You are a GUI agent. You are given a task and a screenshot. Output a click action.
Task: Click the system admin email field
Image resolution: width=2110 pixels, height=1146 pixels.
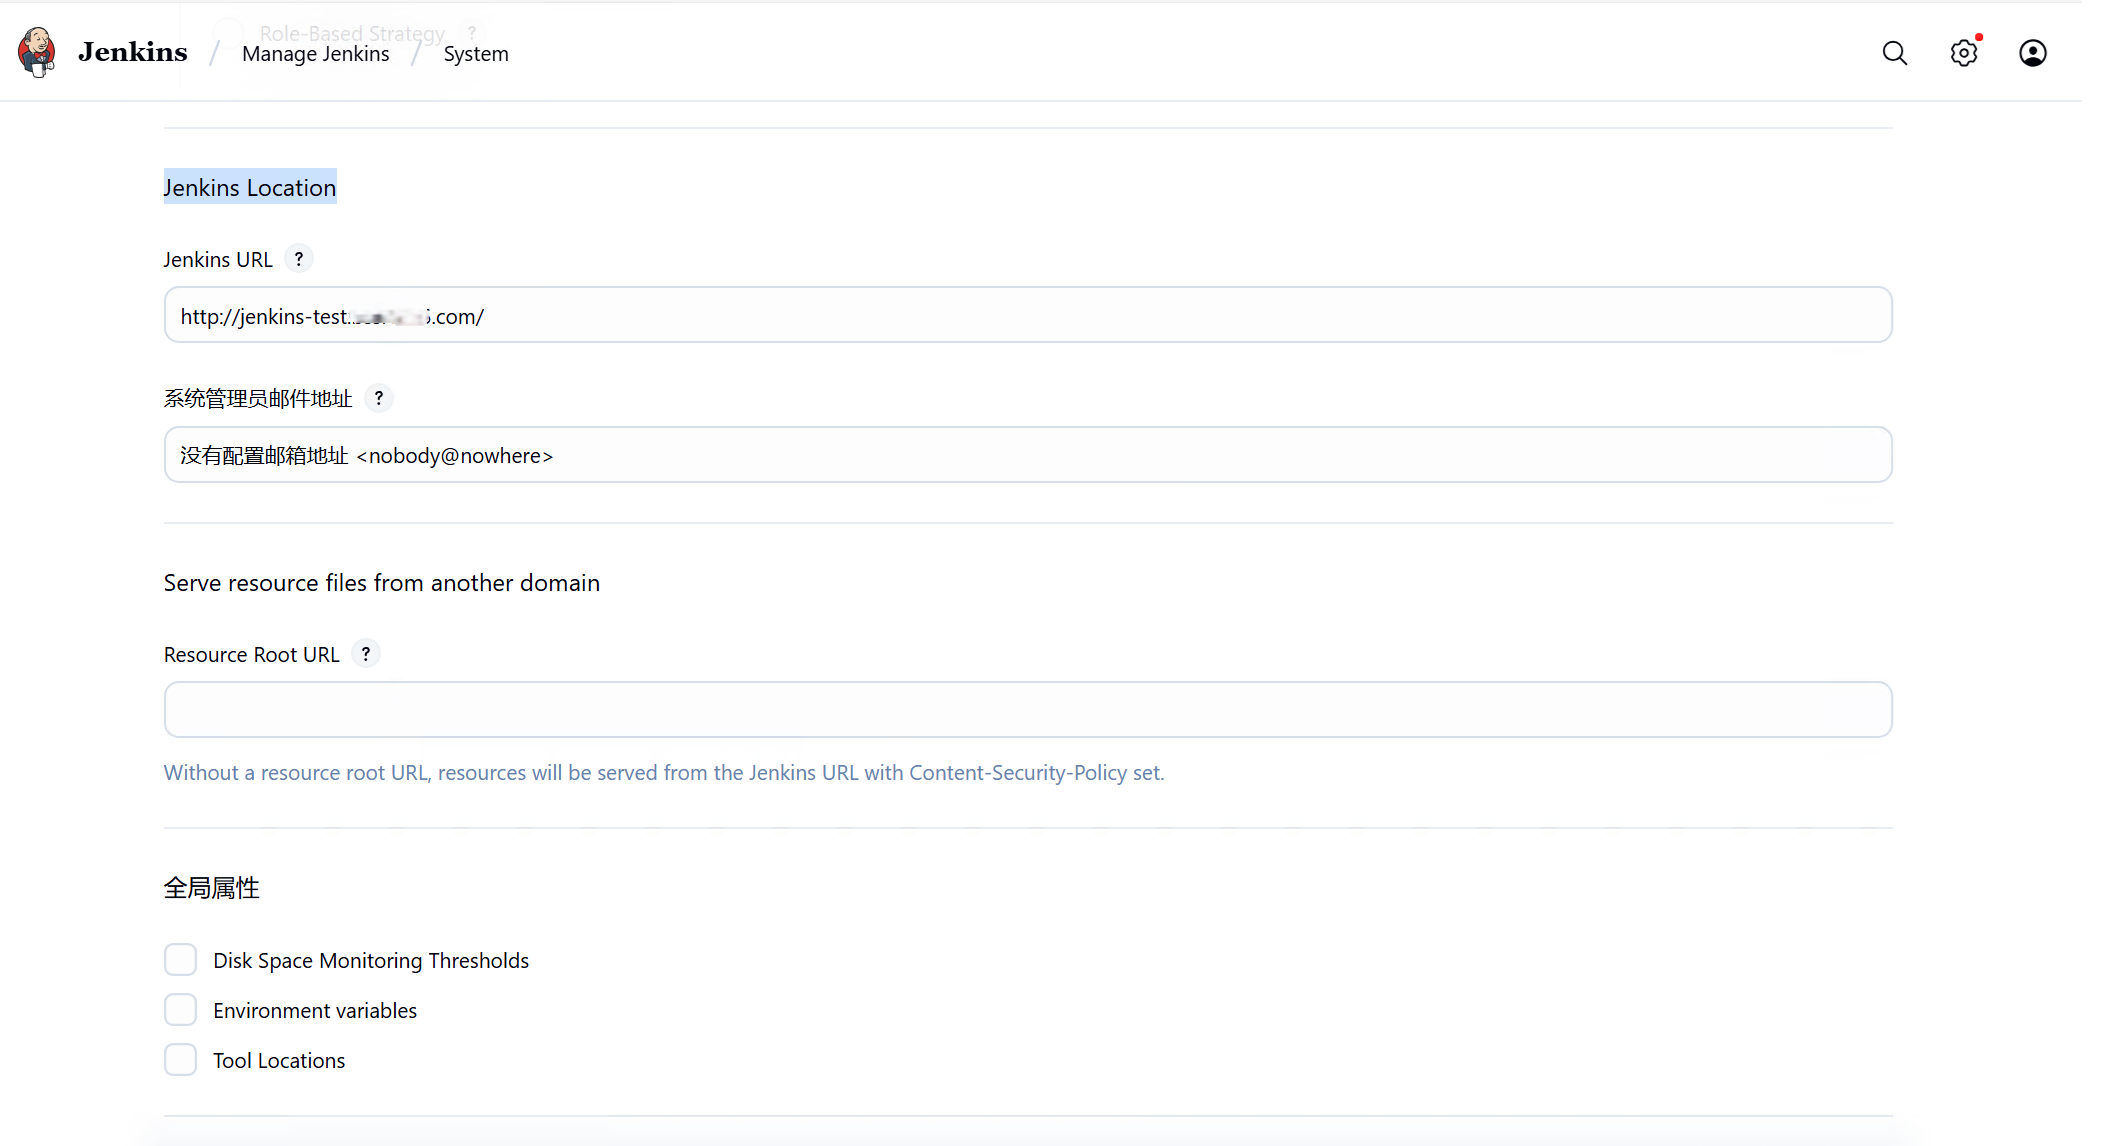[1027, 456]
